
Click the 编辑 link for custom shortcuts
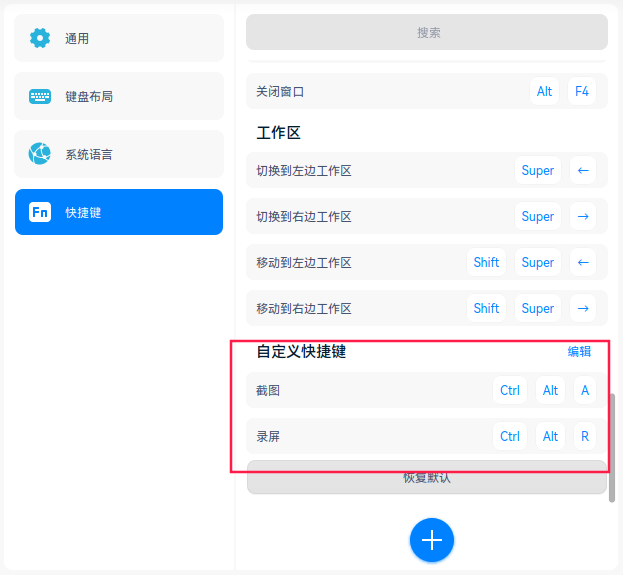tap(579, 351)
